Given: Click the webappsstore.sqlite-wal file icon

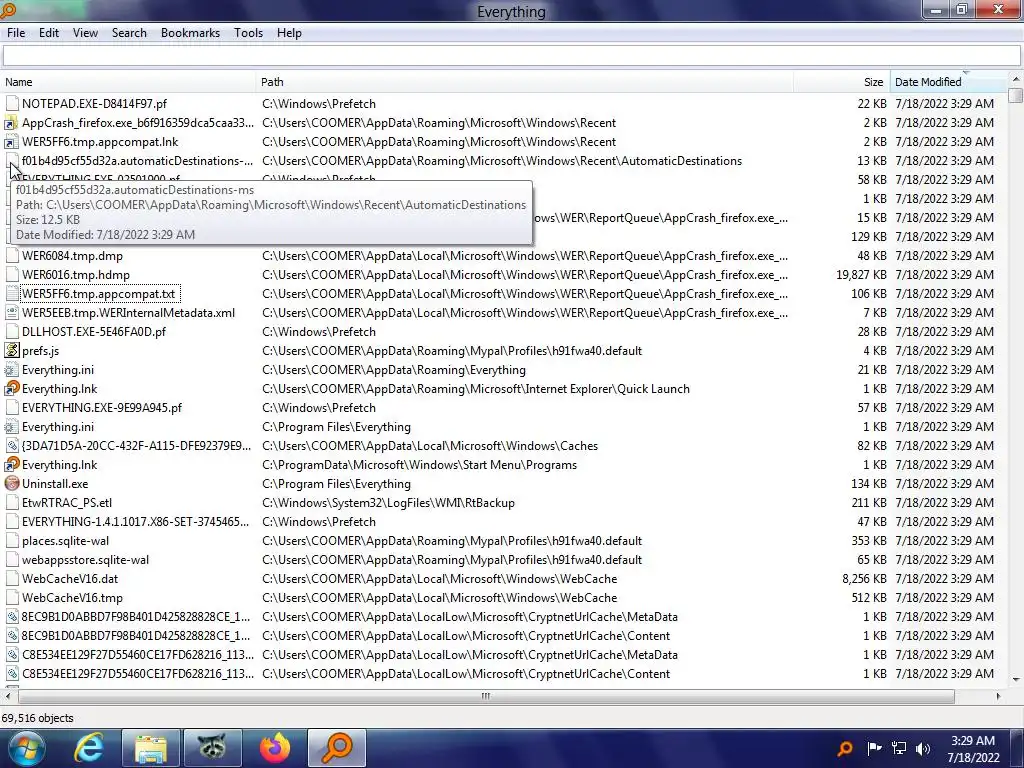Looking at the screenshot, I should (12, 560).
